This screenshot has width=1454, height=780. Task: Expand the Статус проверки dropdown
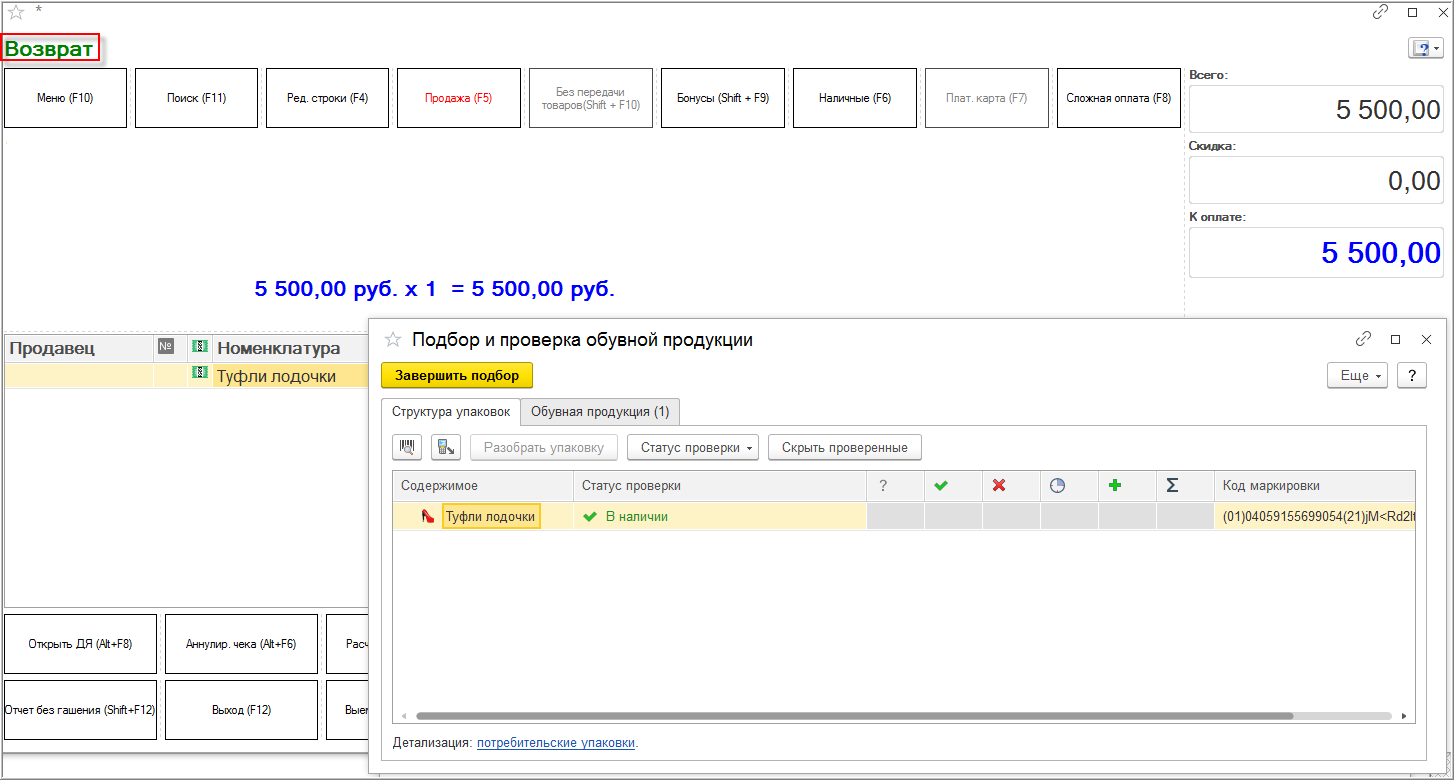point(693,448)
